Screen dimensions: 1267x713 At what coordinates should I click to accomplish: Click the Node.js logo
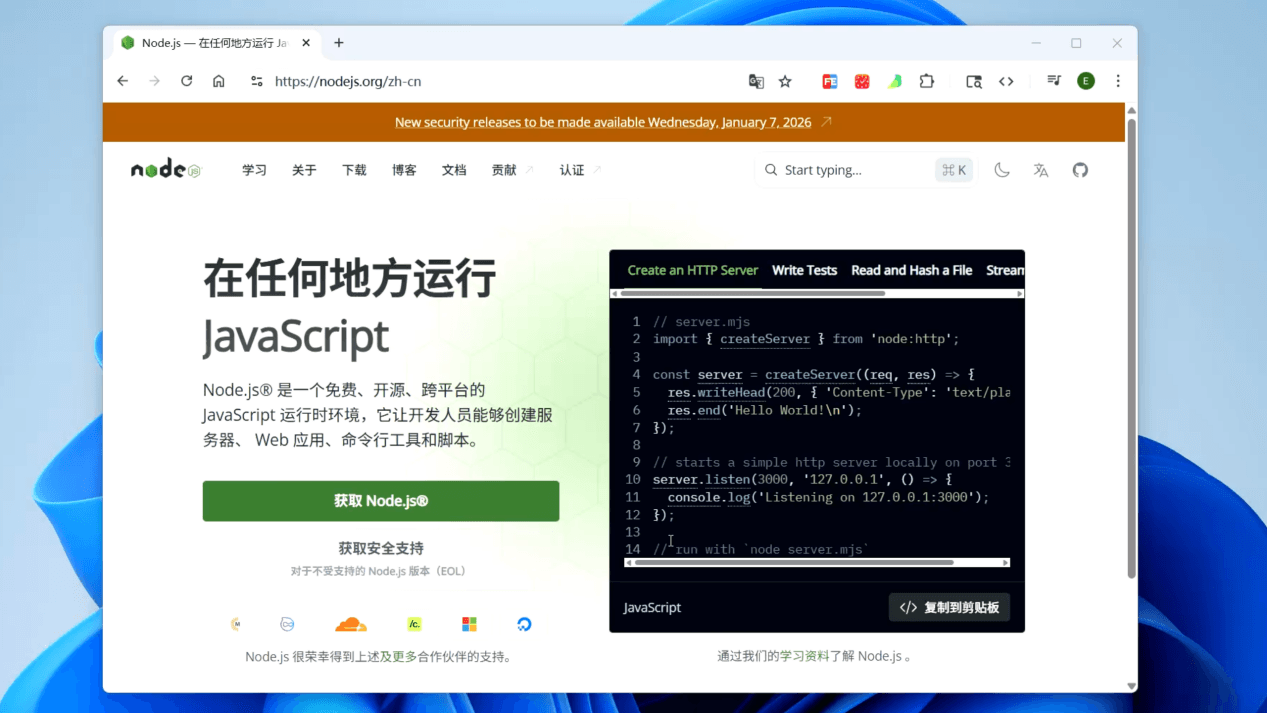click(165, 170)
